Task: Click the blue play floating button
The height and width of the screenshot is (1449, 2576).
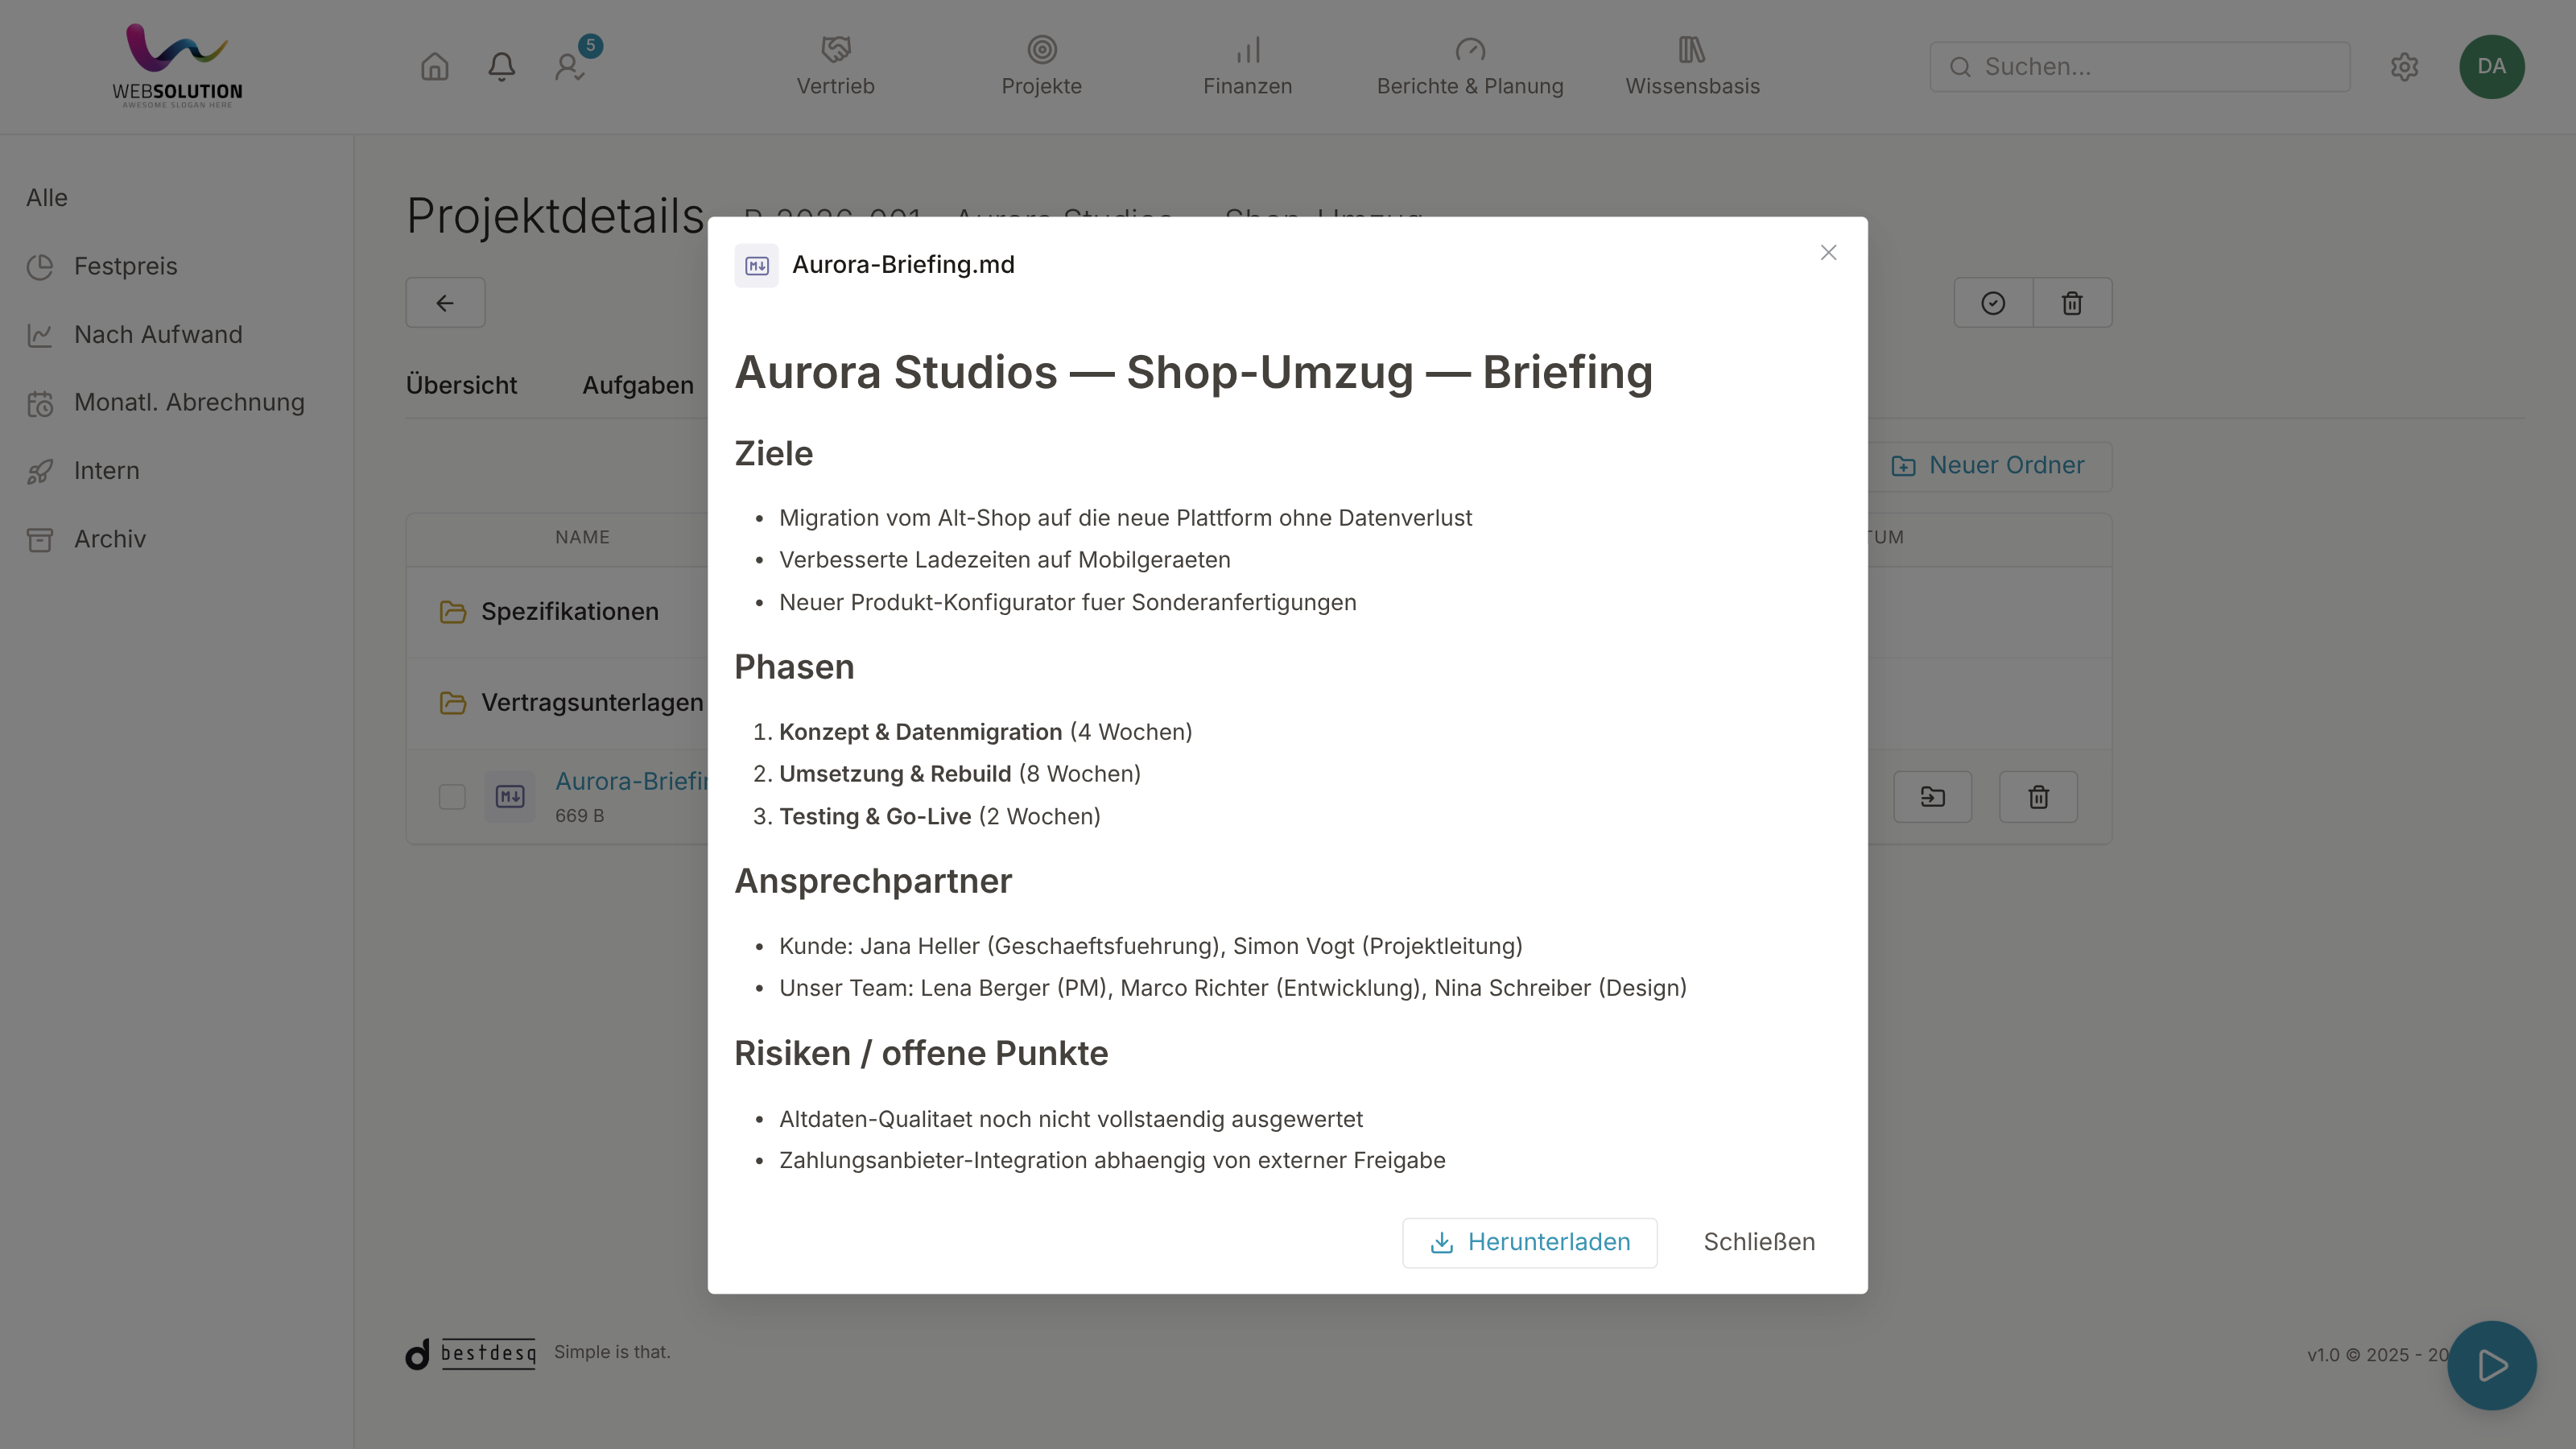Action: pyautogui.click(x=2491, y=1365)
